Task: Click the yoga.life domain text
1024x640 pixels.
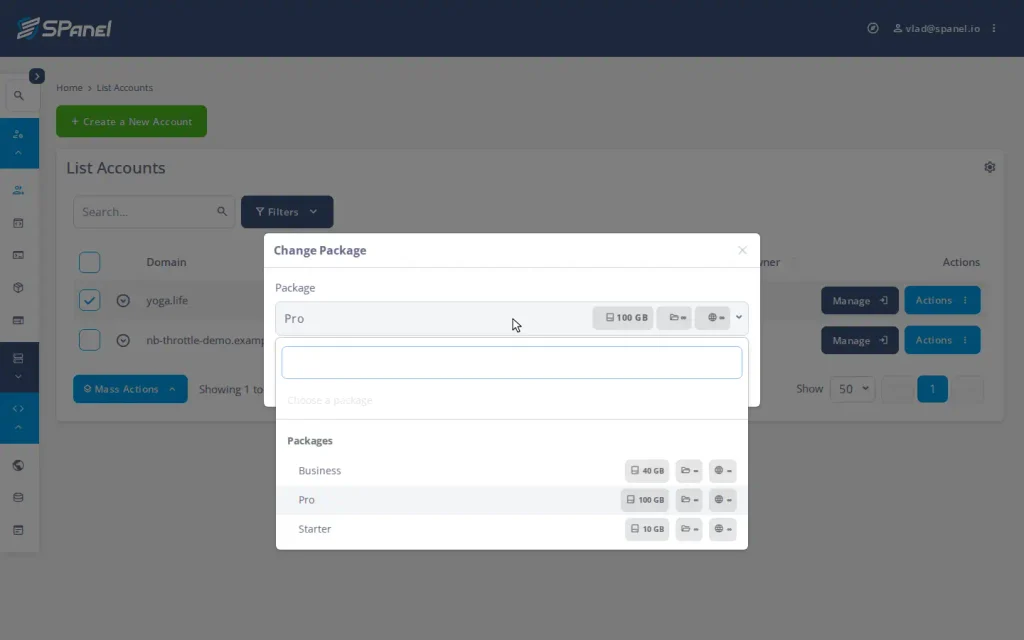Action: coord(167,300)
